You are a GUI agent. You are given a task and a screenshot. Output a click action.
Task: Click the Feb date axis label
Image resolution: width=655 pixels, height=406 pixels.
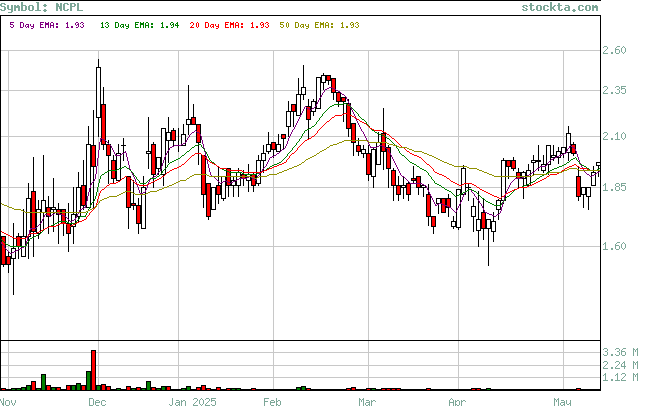[x=272, y=401]
